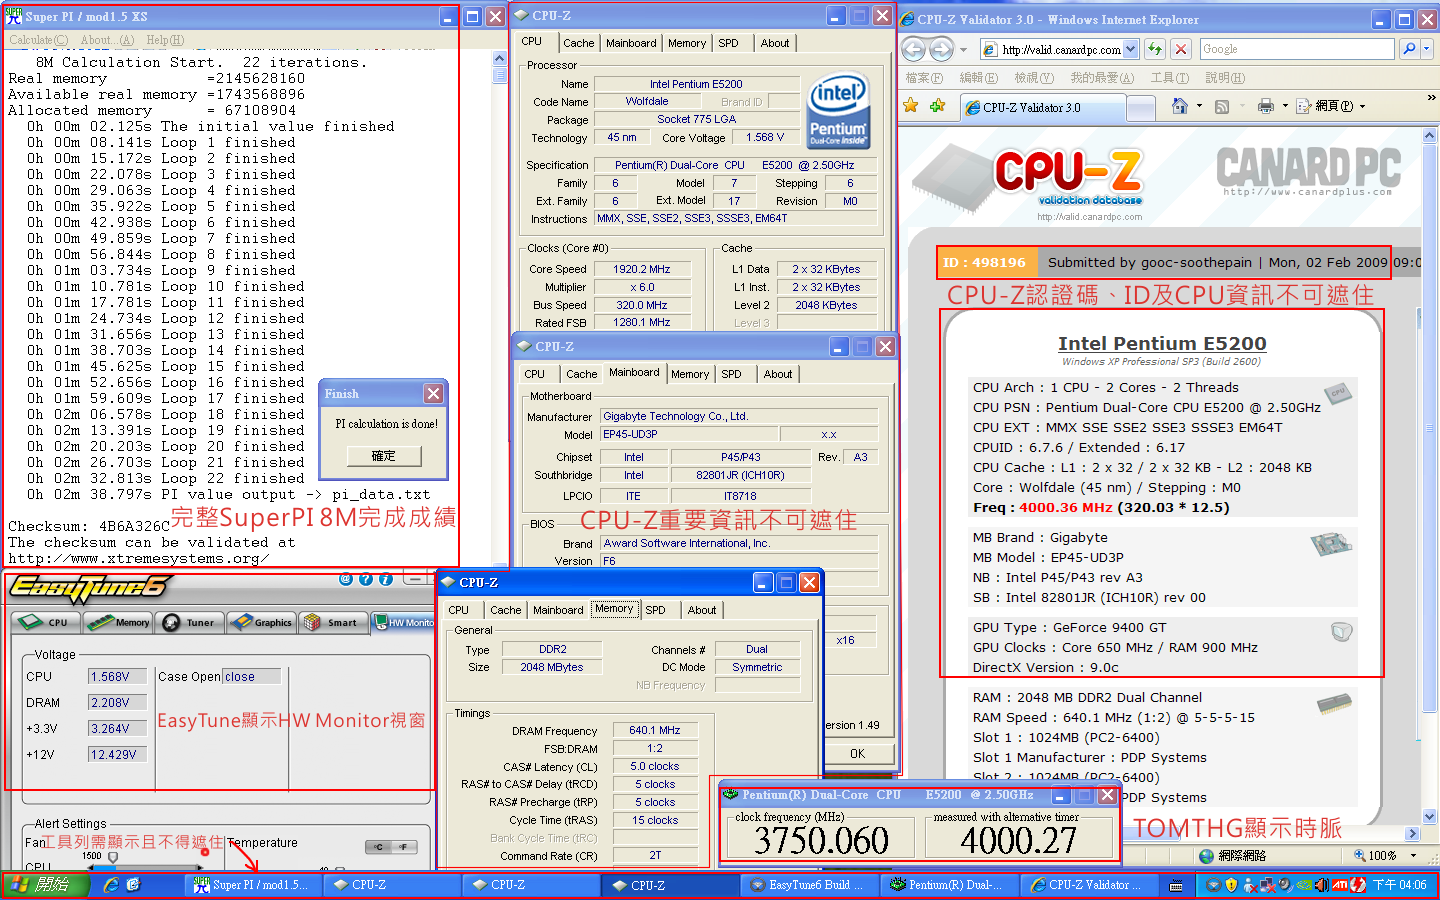Click IE horizontal scrollbar right arrow
1440x900 pixels.
tap(1413, 833)
